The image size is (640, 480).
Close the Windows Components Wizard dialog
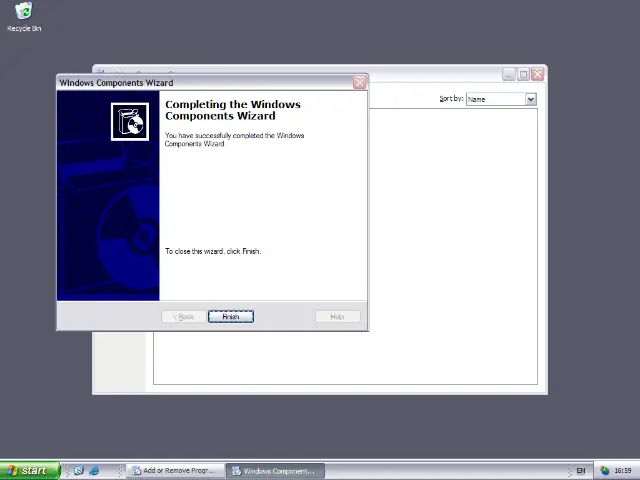click(359, 82)
